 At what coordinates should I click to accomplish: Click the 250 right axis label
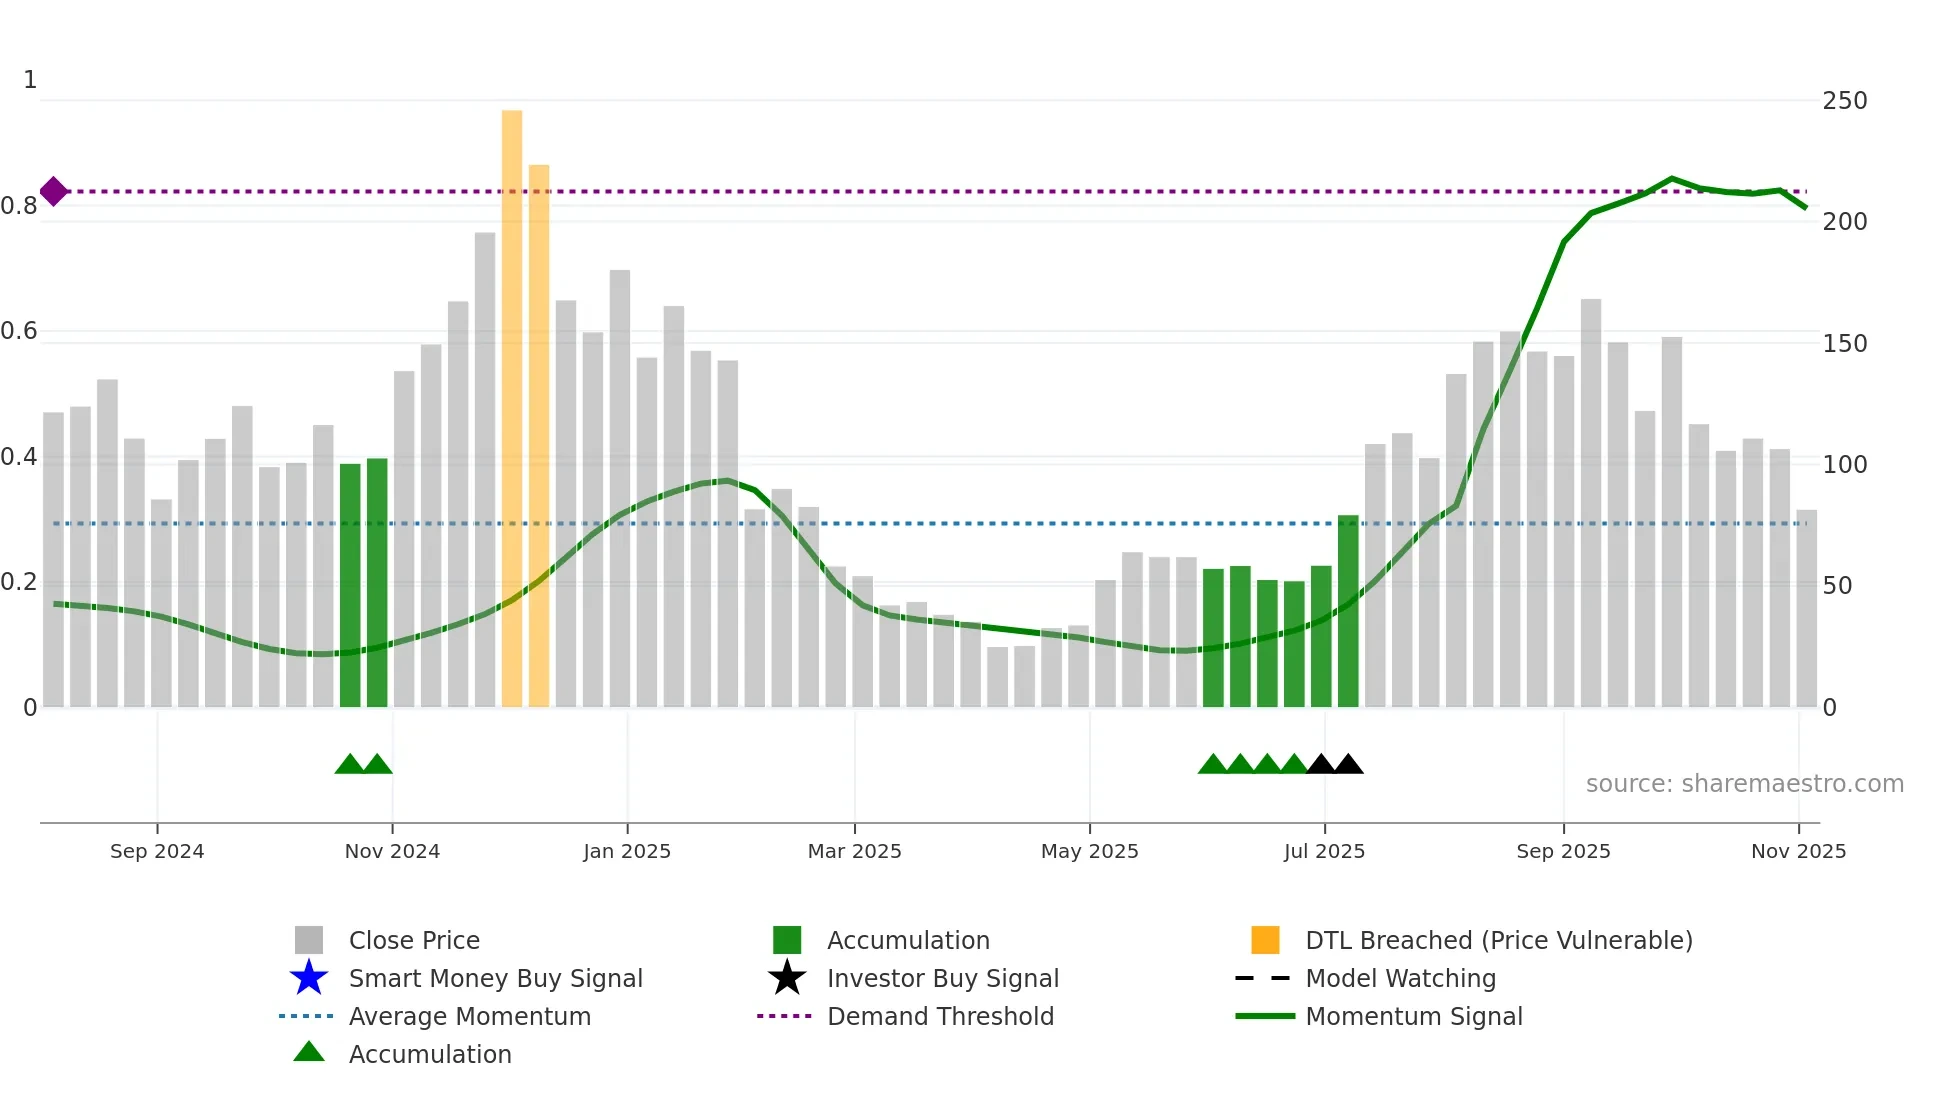tap(1844, 101)
